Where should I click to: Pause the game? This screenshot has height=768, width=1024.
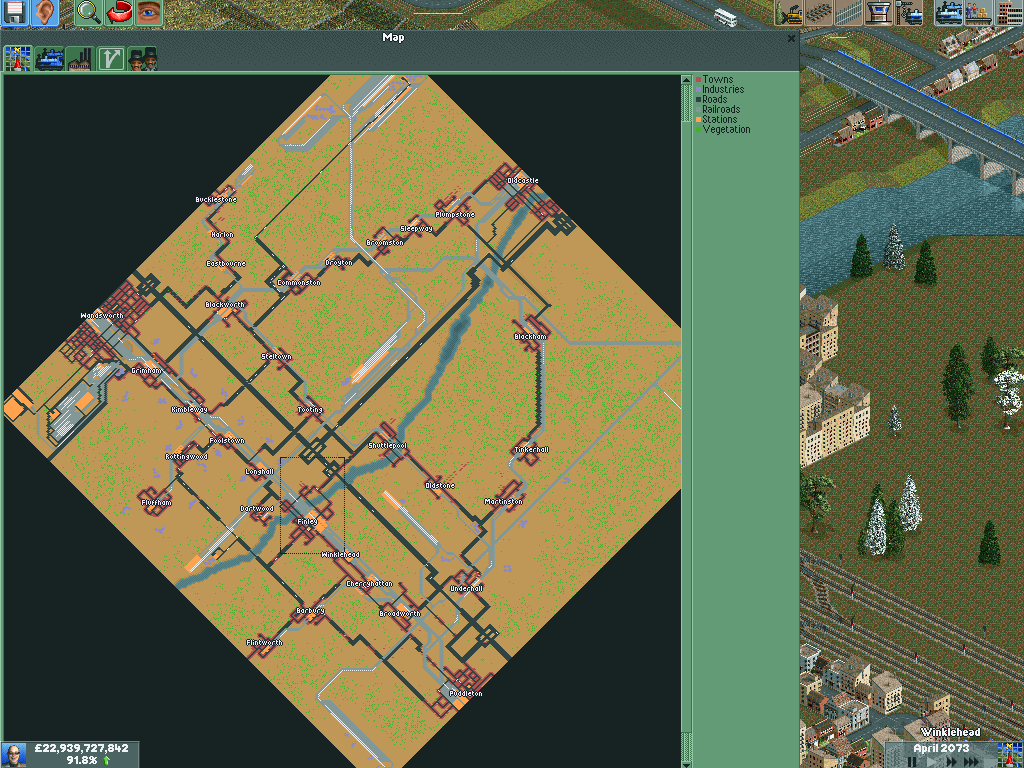coord(912,761)
